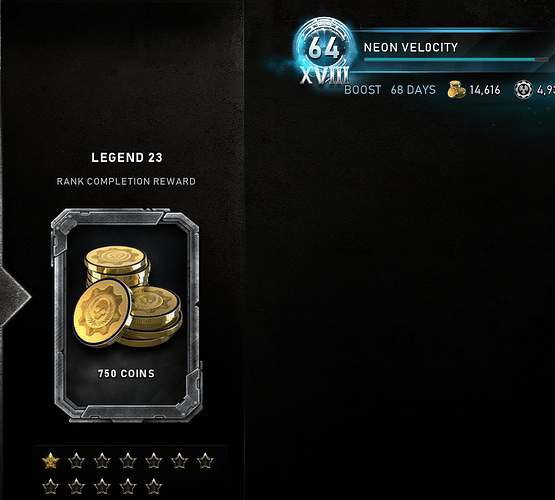Image resolution: width=555 pixels, height=500 pixels.
Task: Click the 68 DAYS boost timer
Action: tap(413, 90)
